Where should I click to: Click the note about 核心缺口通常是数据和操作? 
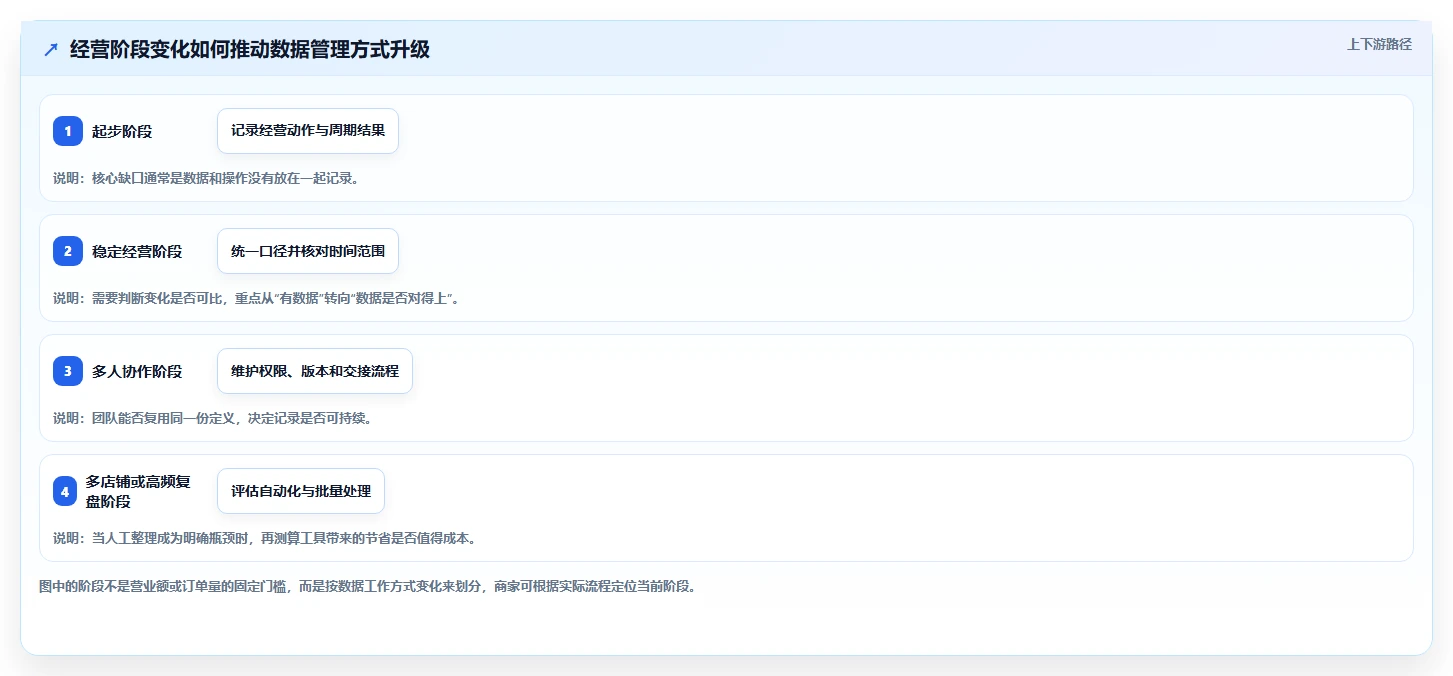click(206, 178)
